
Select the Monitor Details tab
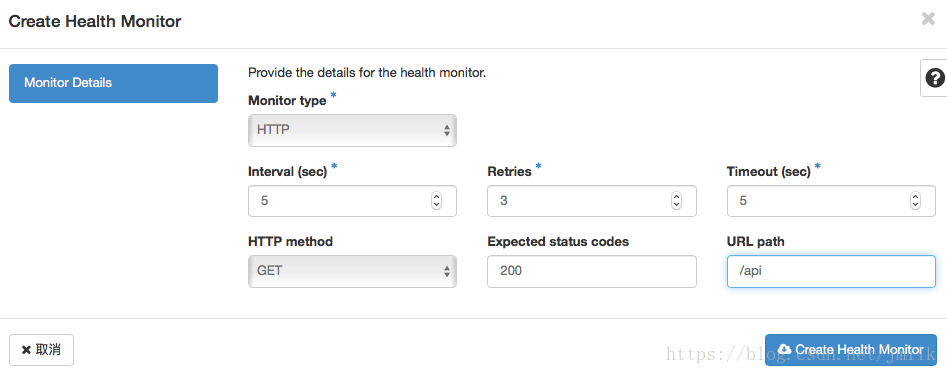(x=114, y=83)
